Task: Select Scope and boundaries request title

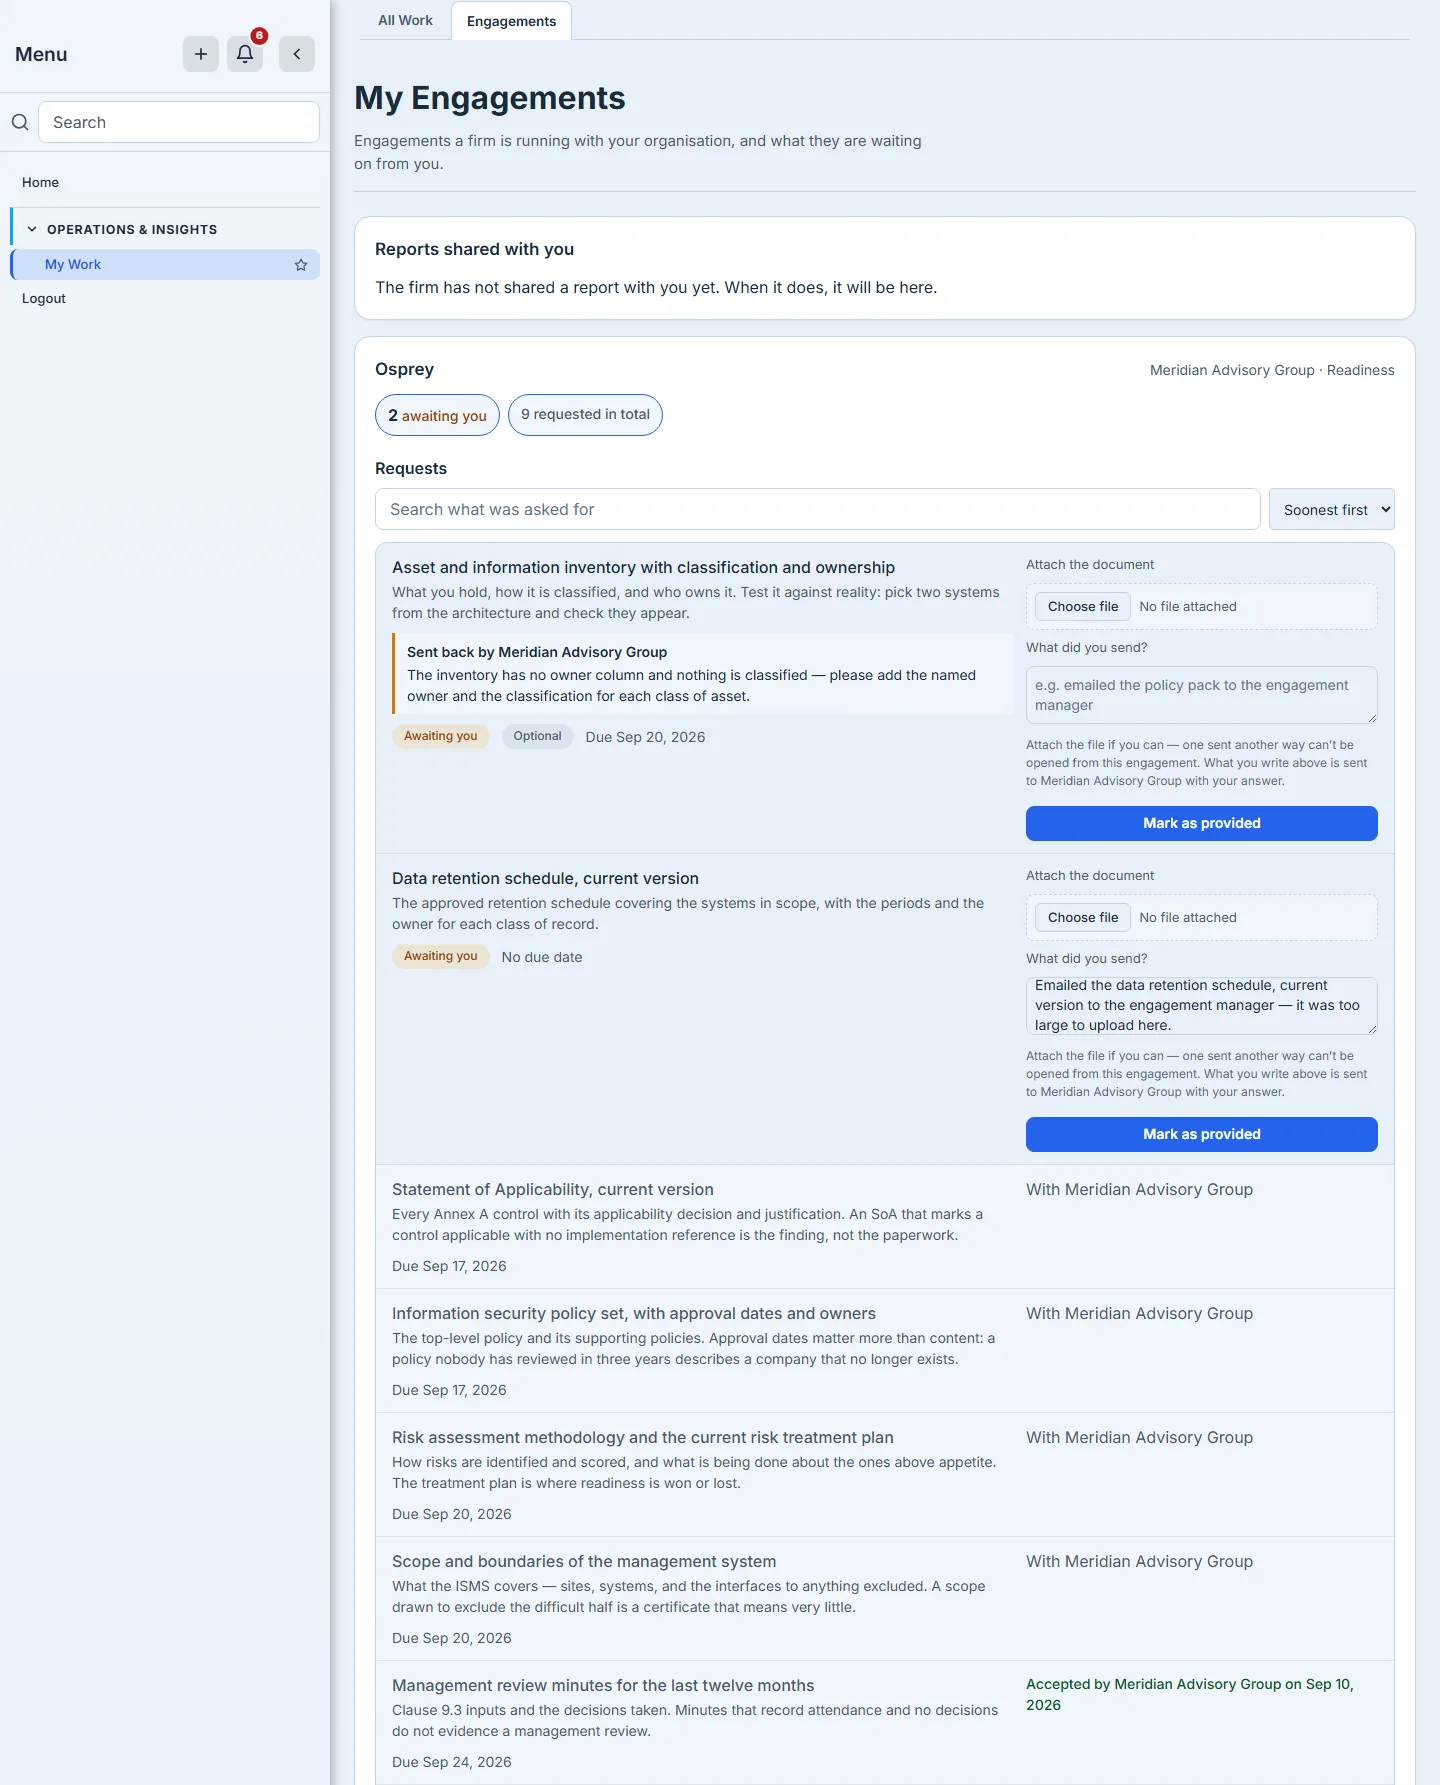Action: pyautogui.click(x=584, y=1561)
